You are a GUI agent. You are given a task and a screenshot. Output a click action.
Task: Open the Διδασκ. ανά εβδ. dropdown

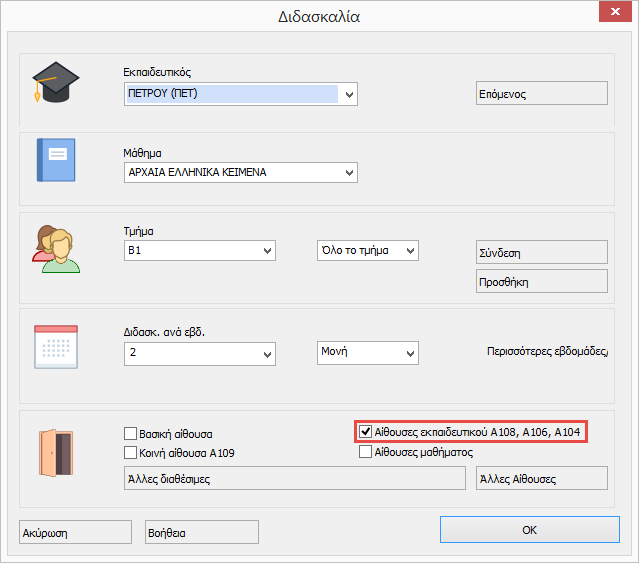point(267,354)
